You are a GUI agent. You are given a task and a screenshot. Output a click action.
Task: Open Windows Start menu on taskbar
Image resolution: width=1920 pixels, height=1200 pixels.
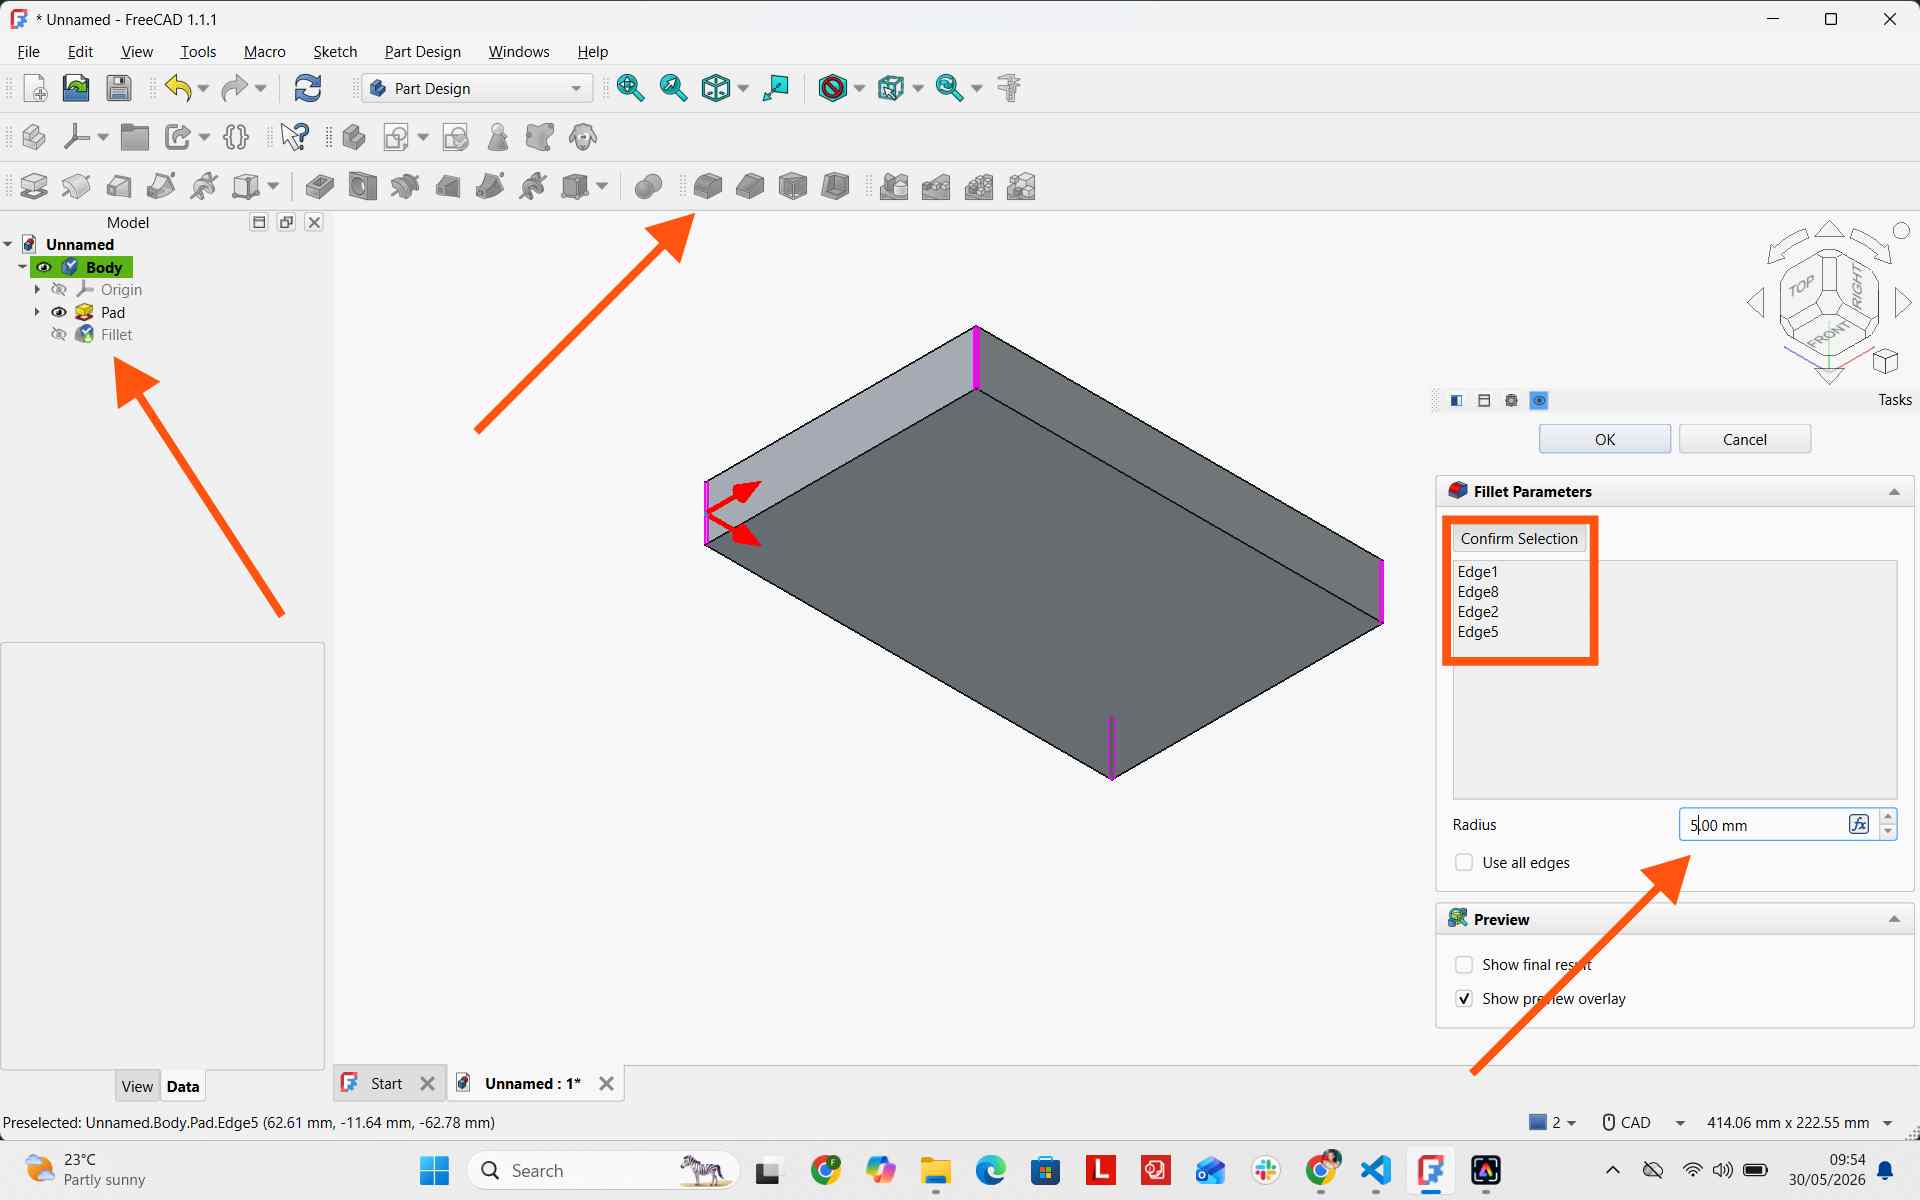(x=434, y=1170)
